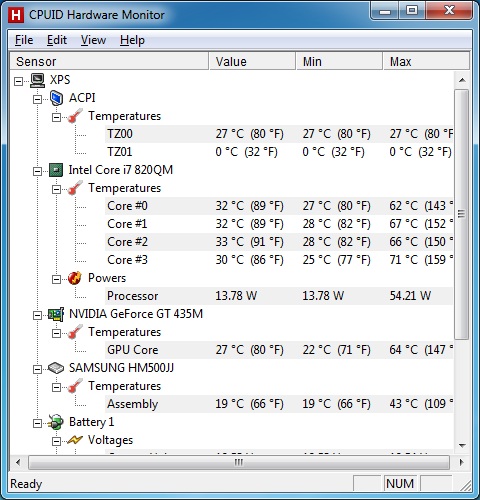The height and width of the screenshot is (500, 480).
Task: Maximize the Hardware Monitor window
Action: [x=412, y=12]
